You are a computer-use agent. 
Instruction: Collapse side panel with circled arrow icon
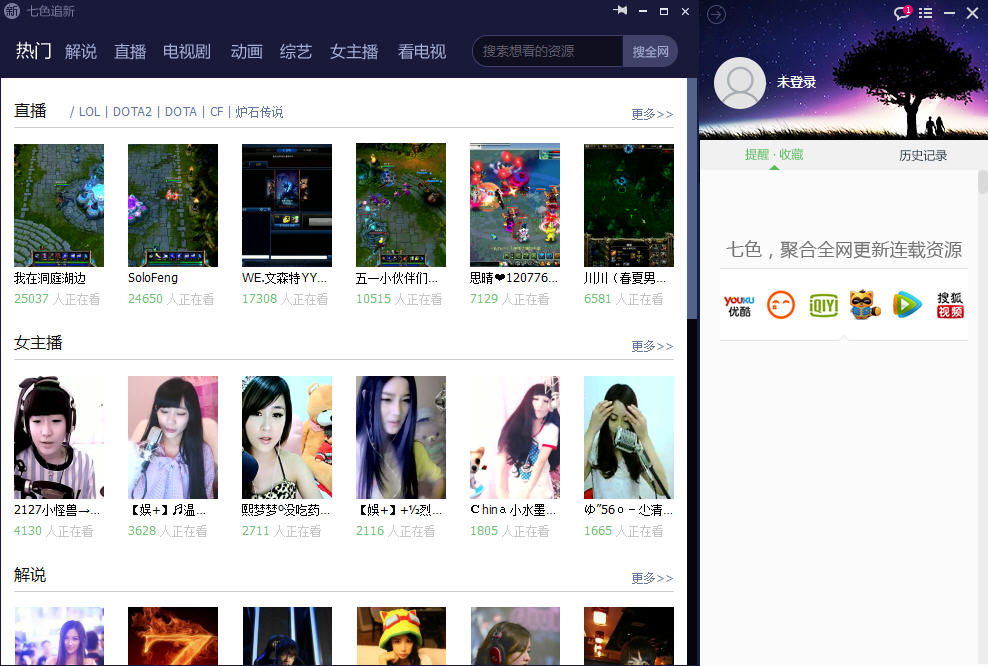[716, 14]
